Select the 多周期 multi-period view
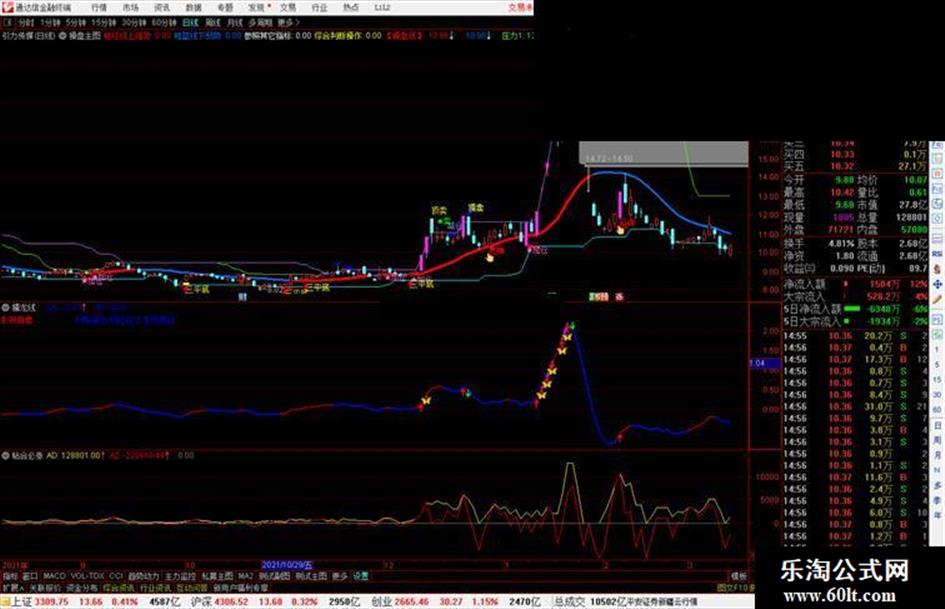Viewport: 945px width, 609px height. click(x=260, y=22)
